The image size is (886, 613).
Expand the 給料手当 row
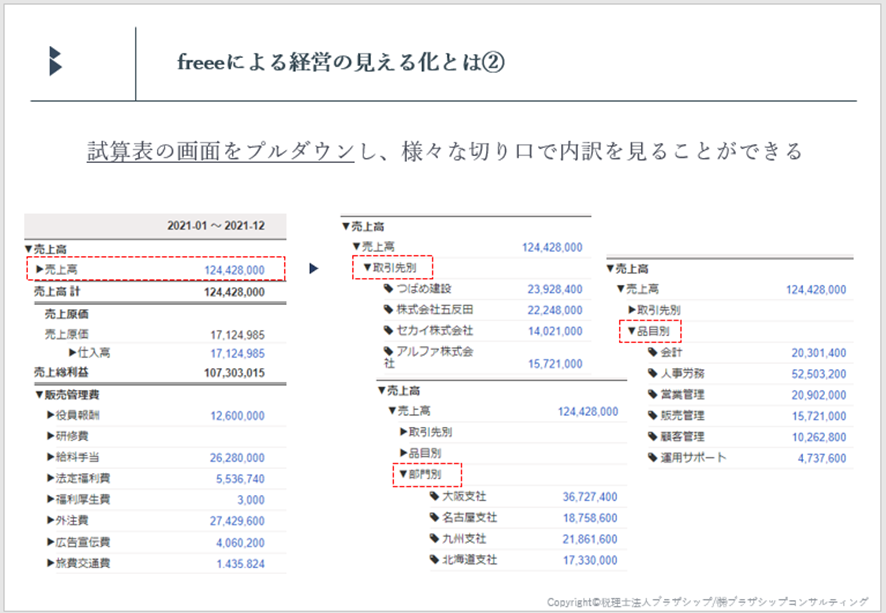tap(51, 457)
